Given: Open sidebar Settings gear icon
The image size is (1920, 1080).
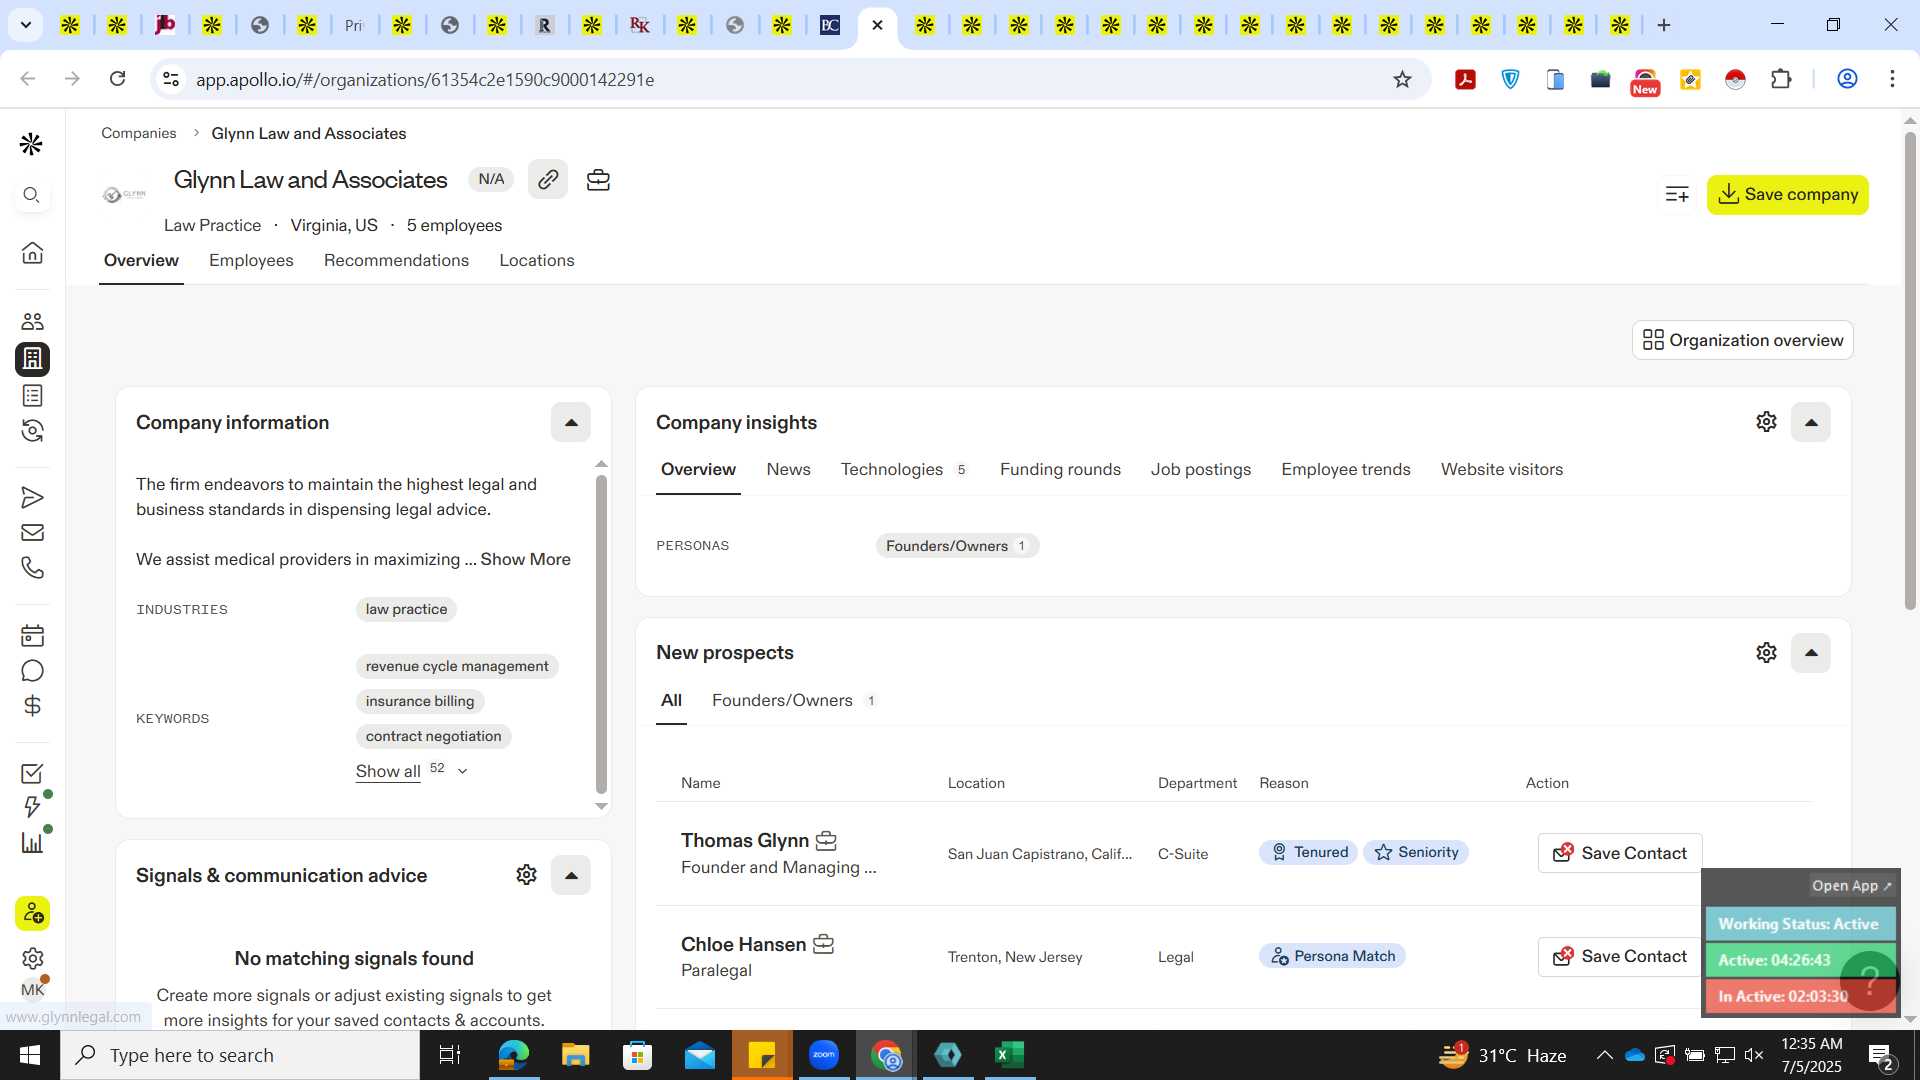Looking at the screenshot, I should coord(32,958).
